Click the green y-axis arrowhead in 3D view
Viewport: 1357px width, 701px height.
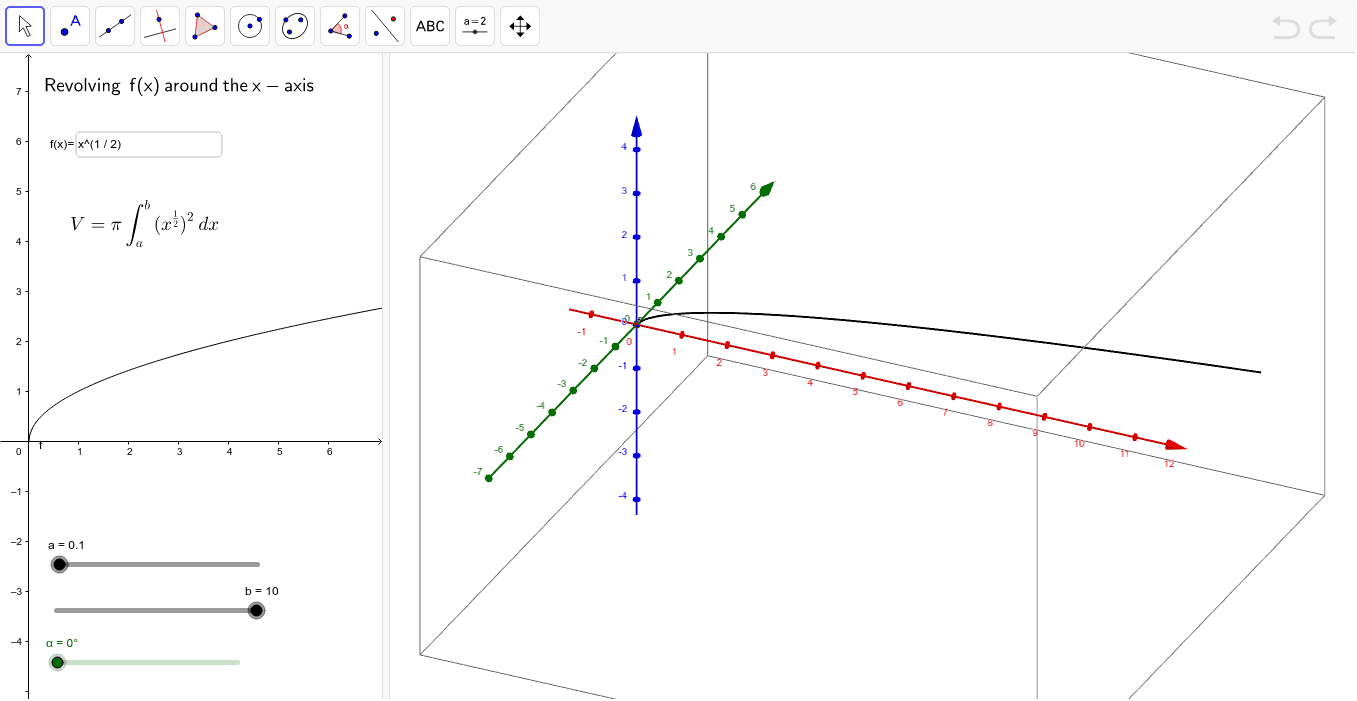pos(766,189)
